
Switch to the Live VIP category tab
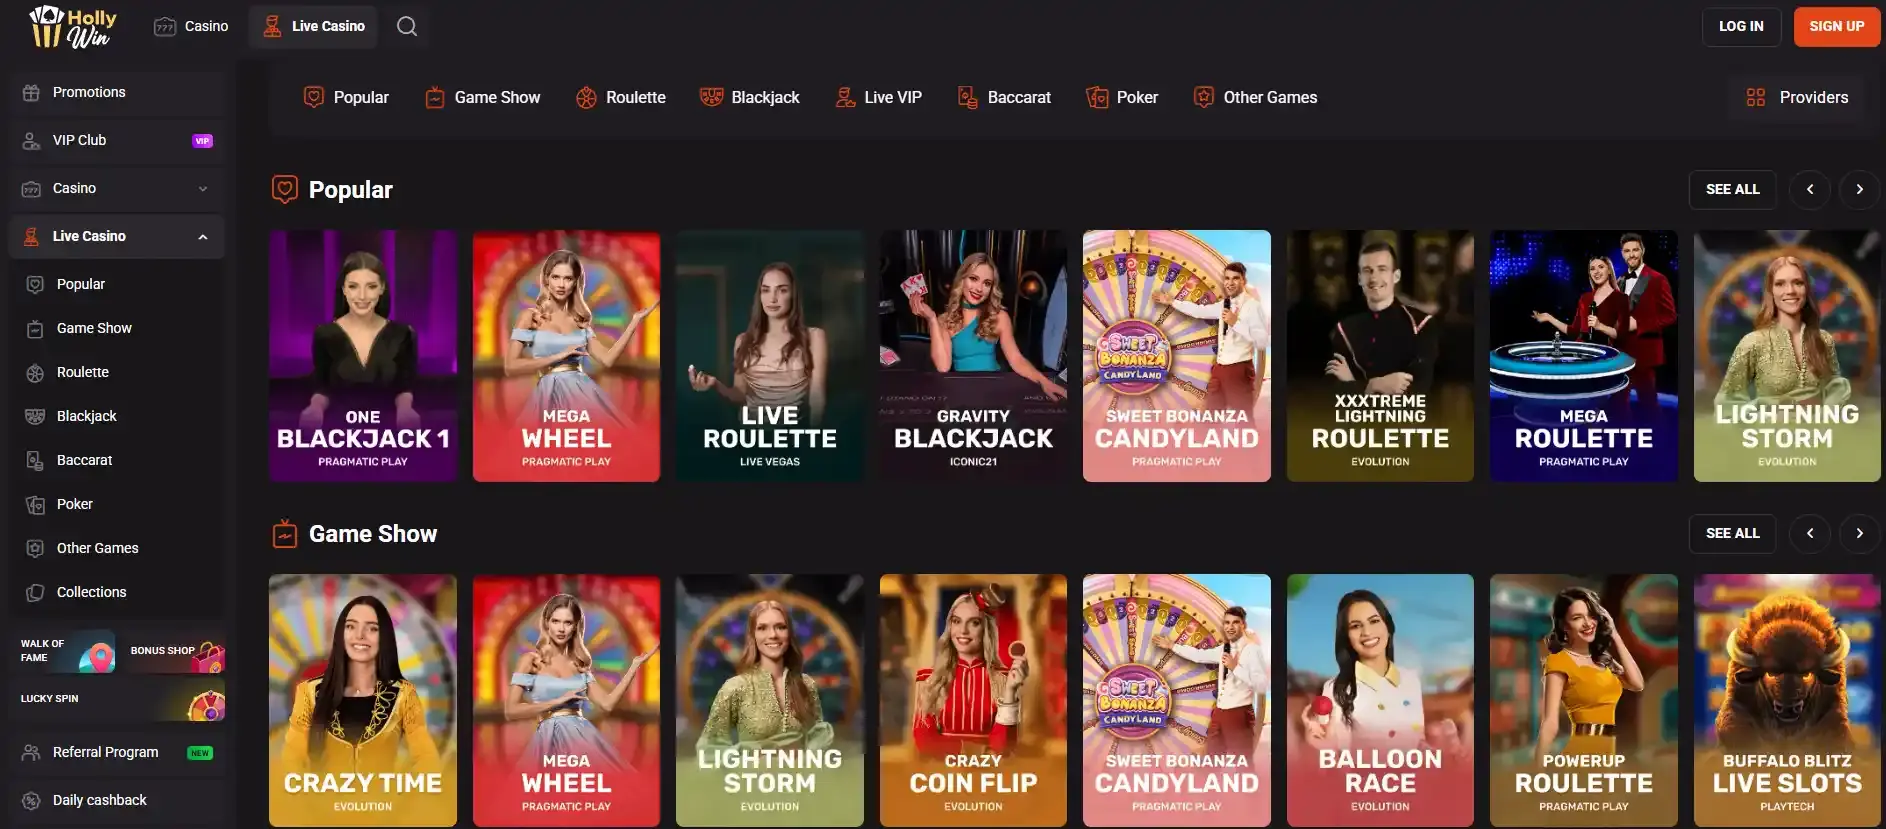coord(879,97)
